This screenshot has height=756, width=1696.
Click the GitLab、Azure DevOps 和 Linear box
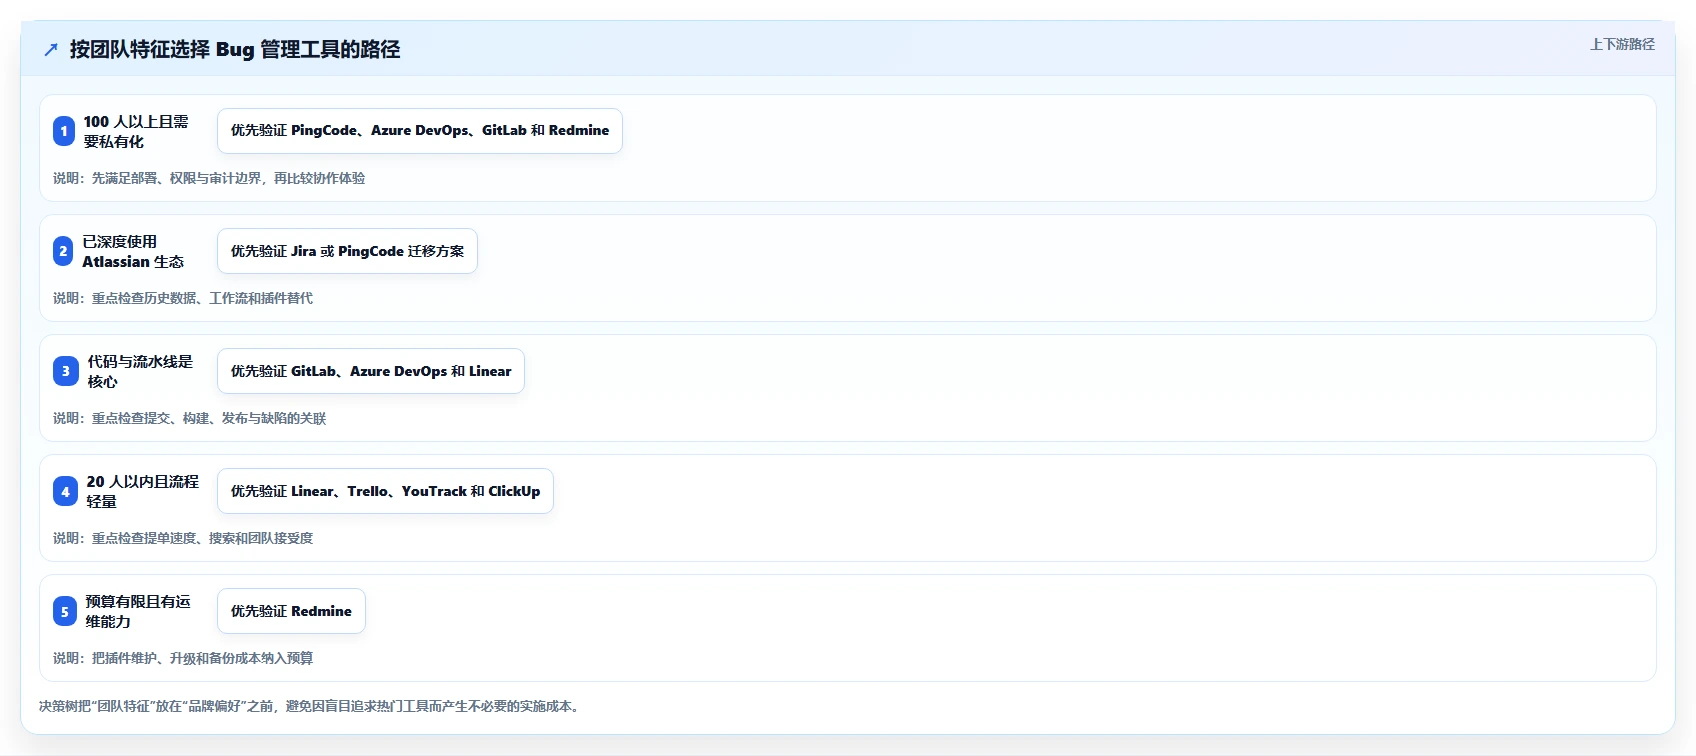pos(371,371)
